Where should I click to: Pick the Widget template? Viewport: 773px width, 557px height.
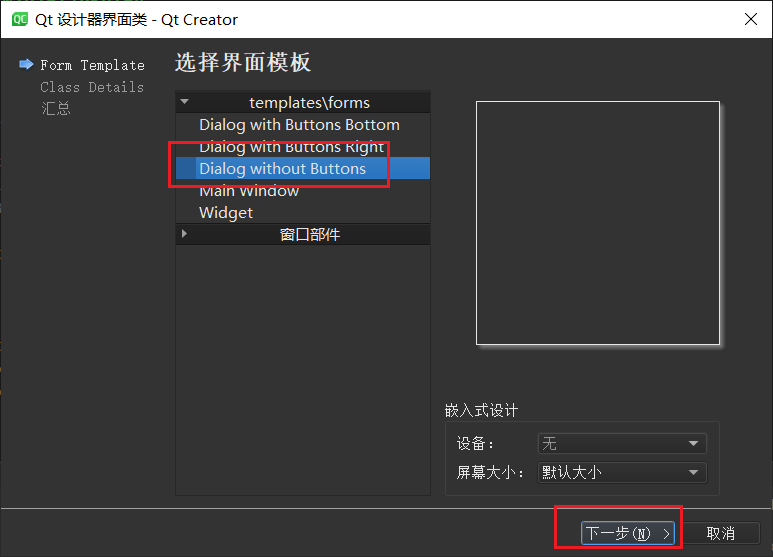click(x=226, y=213)
